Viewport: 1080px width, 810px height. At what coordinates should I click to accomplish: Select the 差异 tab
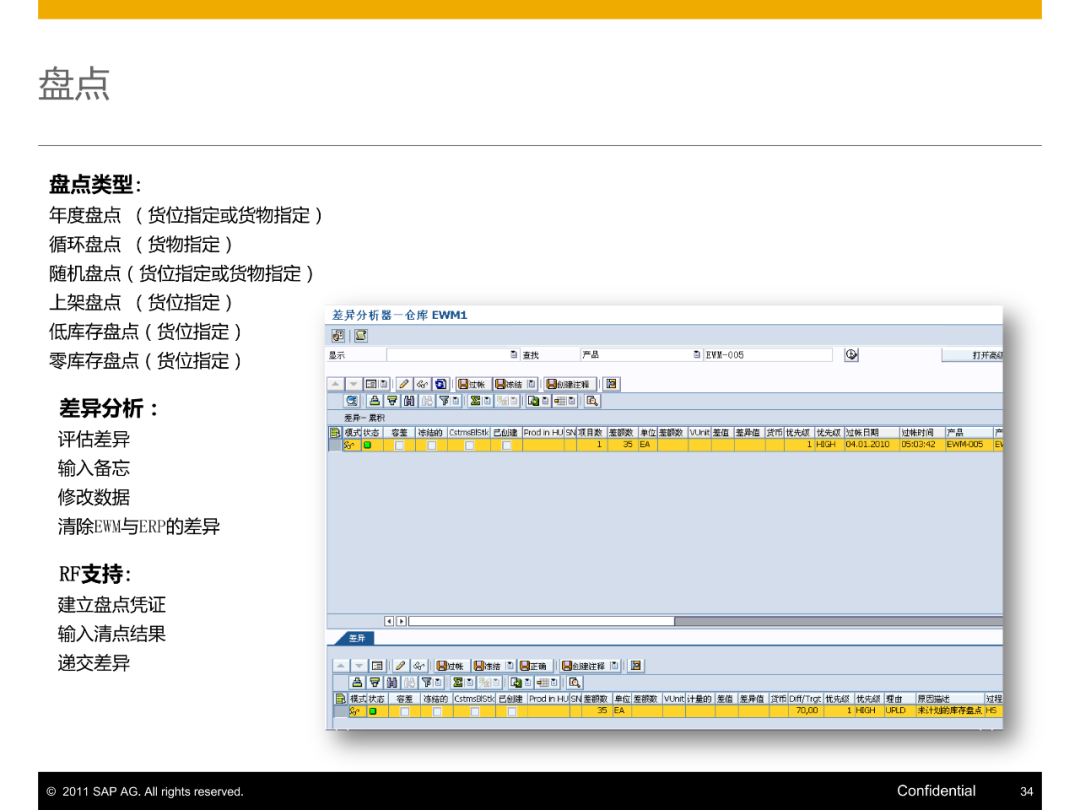coord(357,638)
